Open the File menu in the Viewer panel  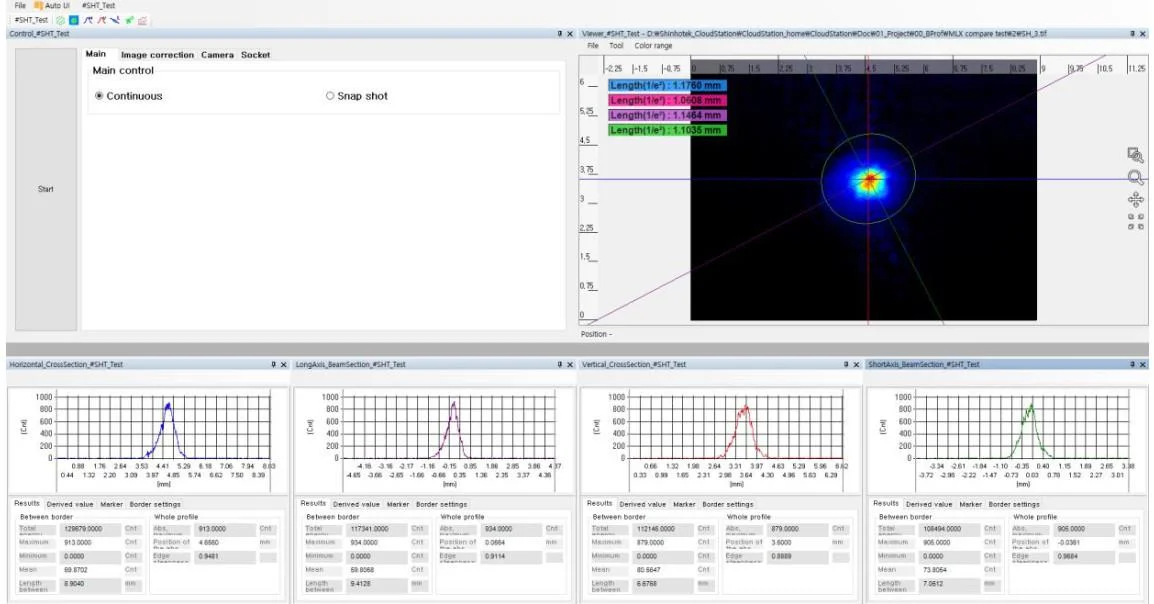pos(593,46)
